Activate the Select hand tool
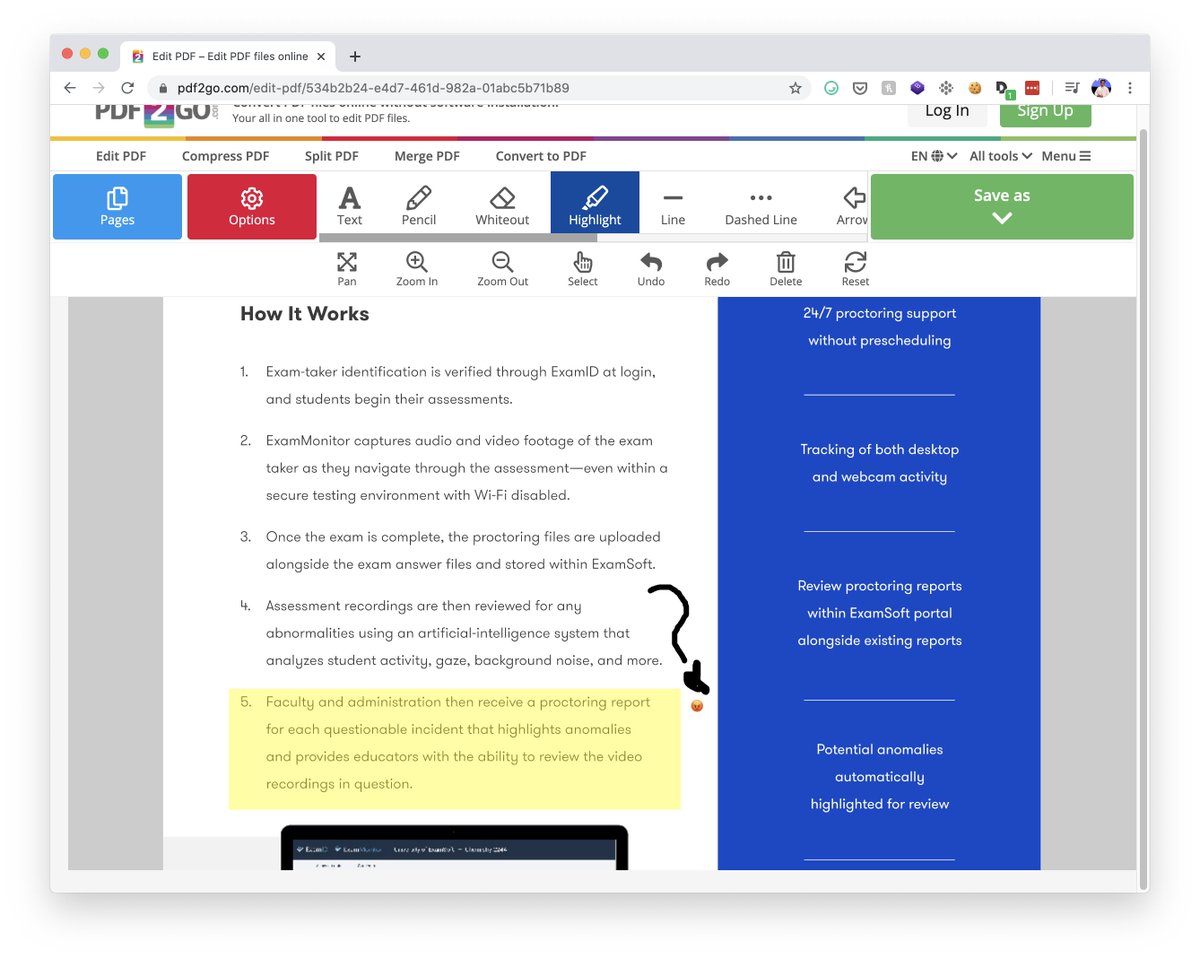This screenshot has height=959, width=1200. point(583,269)
